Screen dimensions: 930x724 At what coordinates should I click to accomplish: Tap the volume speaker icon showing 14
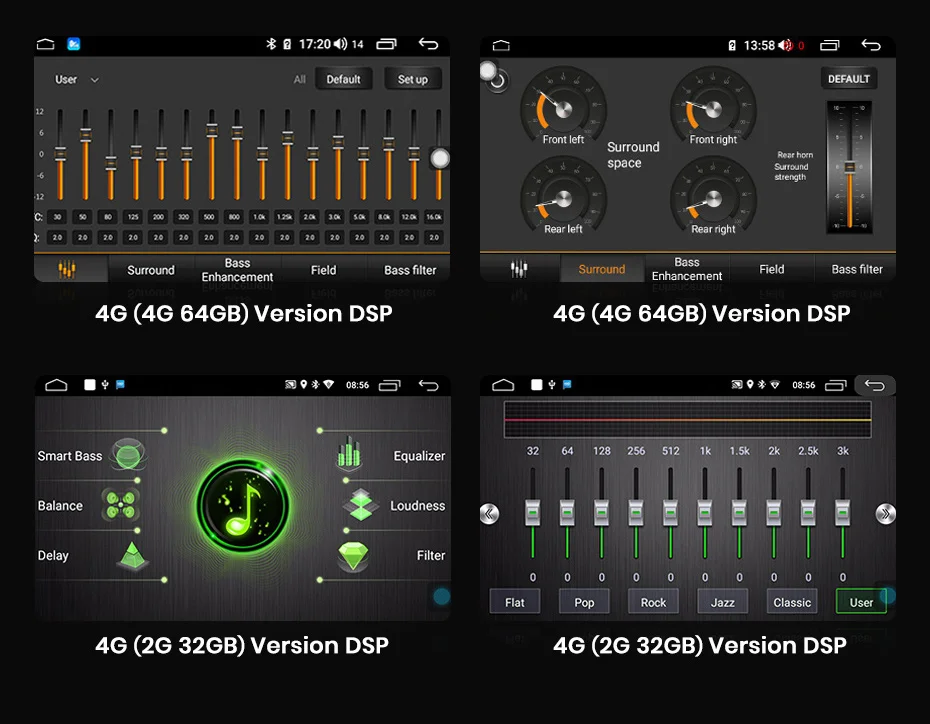click(340, 44)
